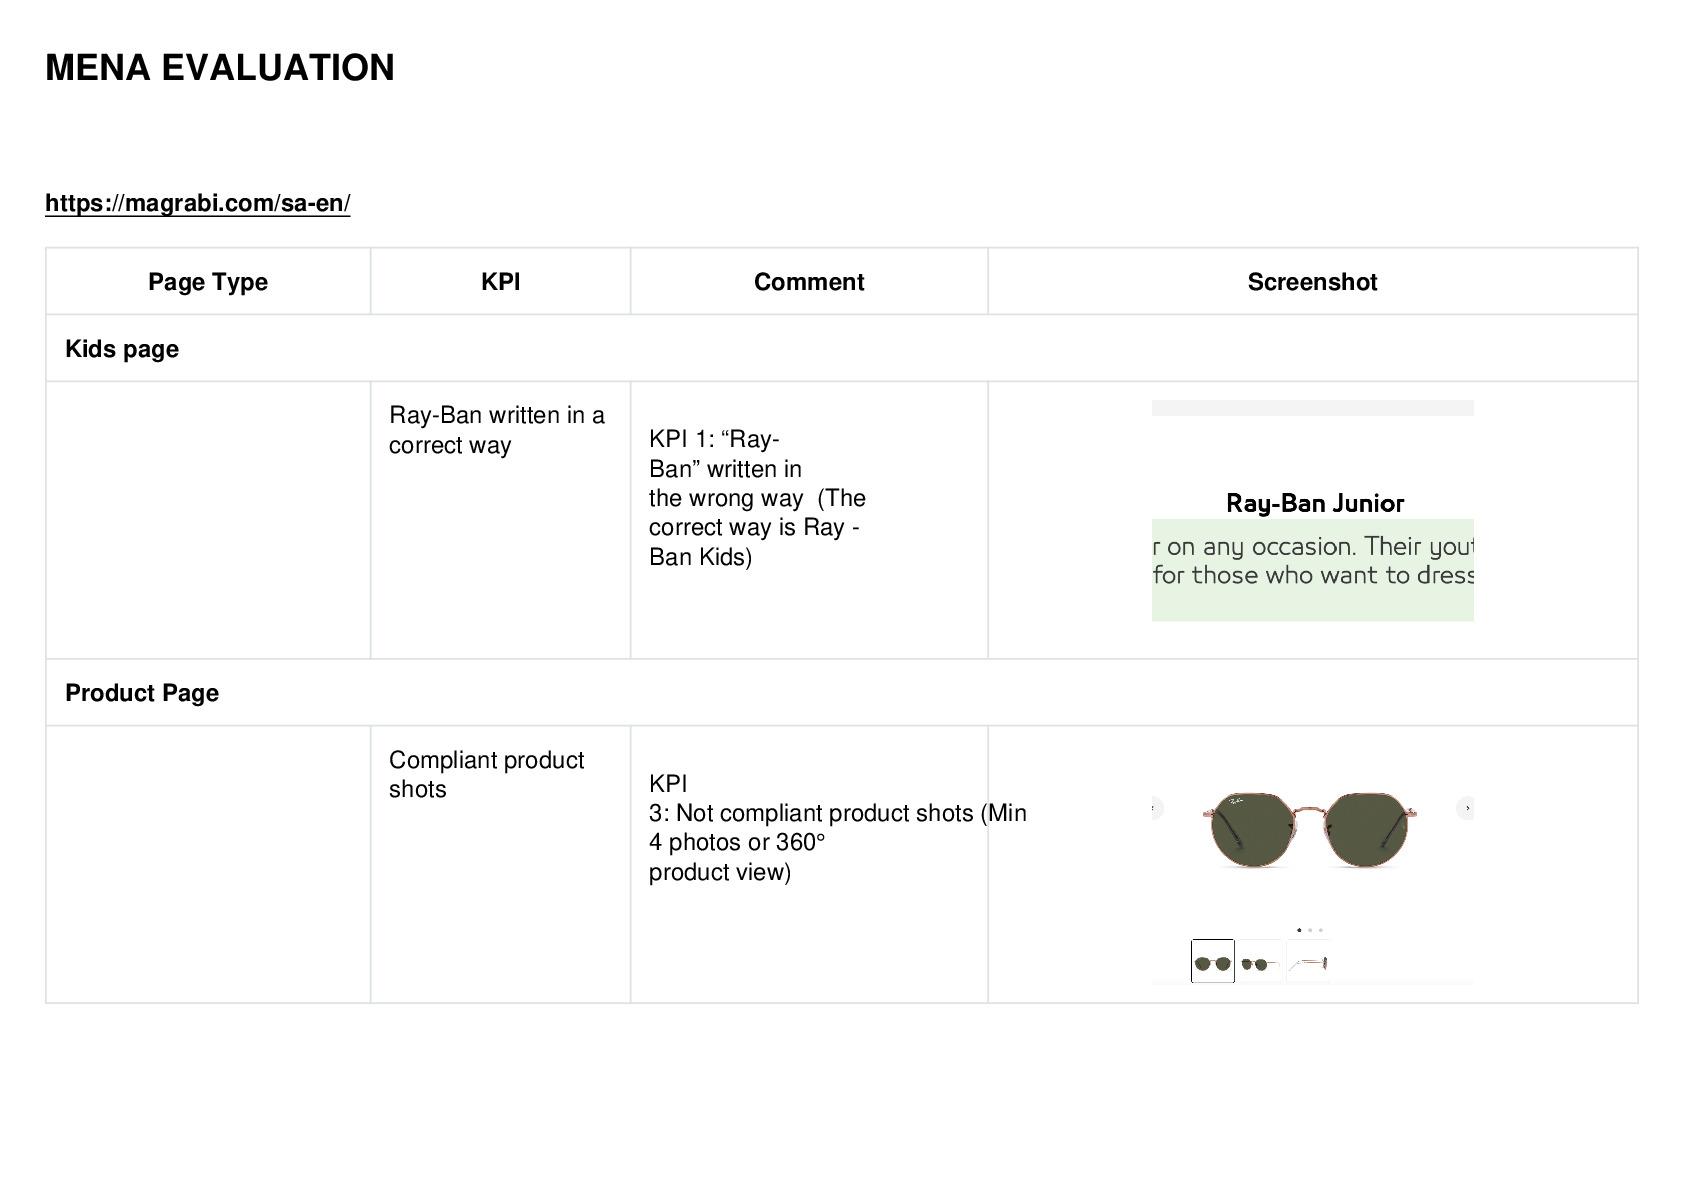Click the KPI column header
The height and width of the screenshot is (1191, 1684).
pyautogui.click(x=501, y=282)
